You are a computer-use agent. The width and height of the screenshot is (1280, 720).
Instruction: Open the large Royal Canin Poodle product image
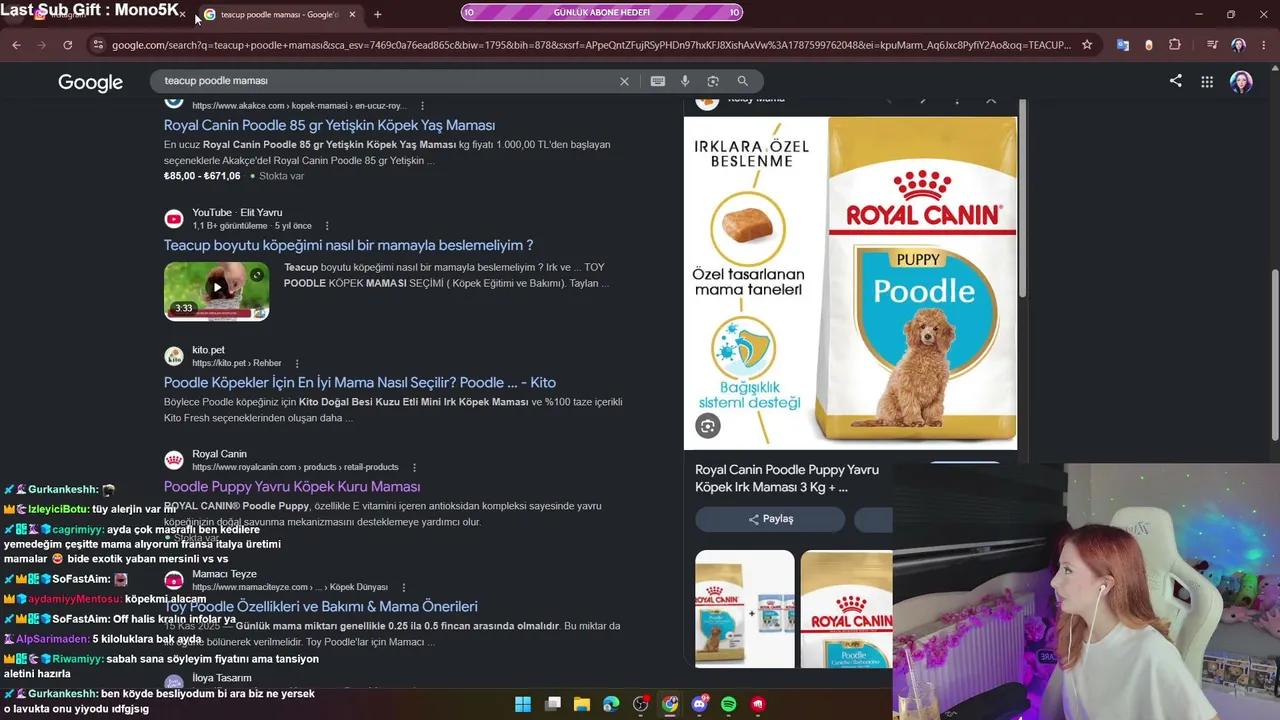(850, 283)
